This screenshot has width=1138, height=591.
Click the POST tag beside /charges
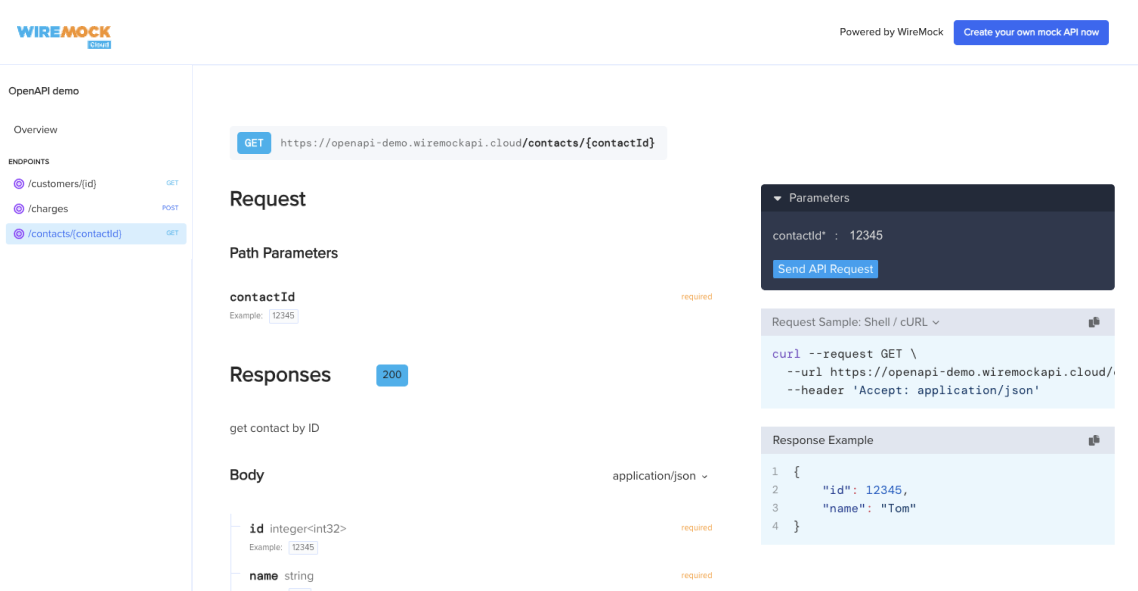pos(170,208)
